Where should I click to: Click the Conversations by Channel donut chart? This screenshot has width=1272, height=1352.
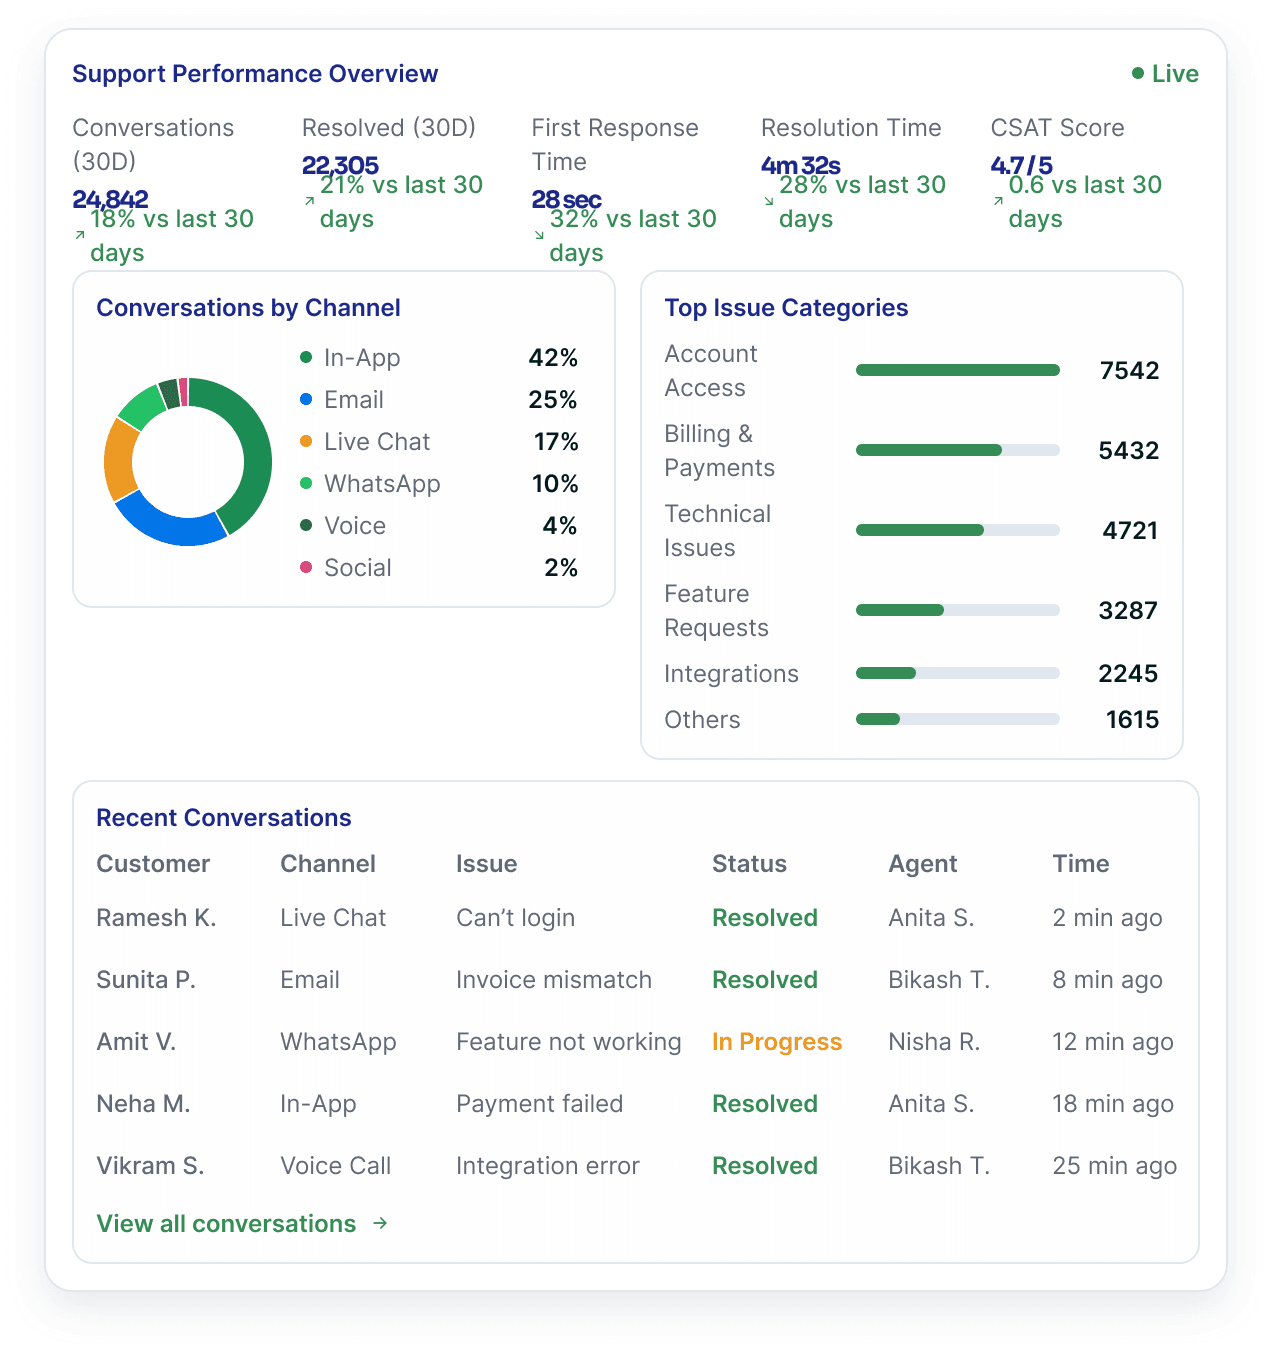tap(188, 462)
